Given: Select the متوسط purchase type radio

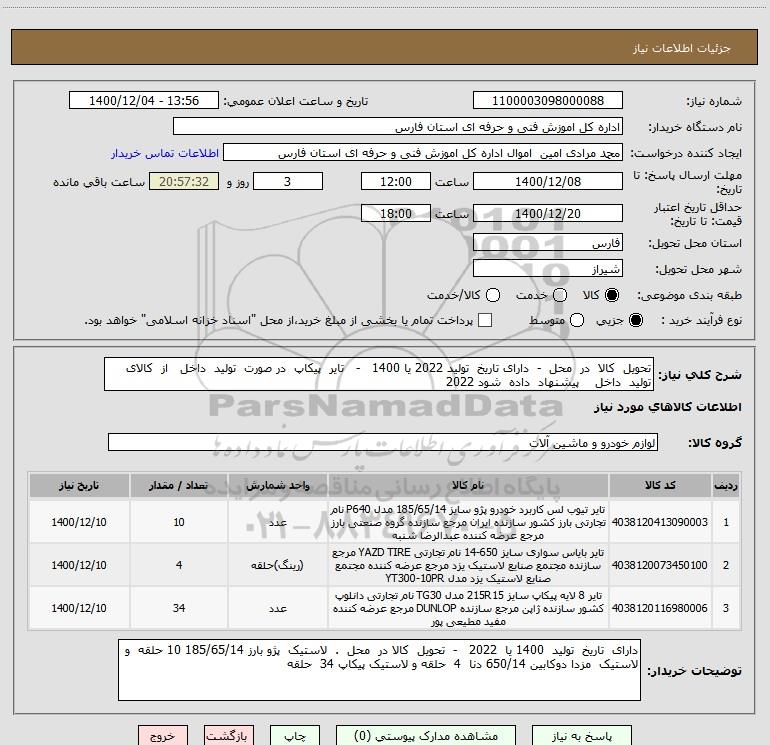Looking at the screenshot, I should (x=577, y=320).
